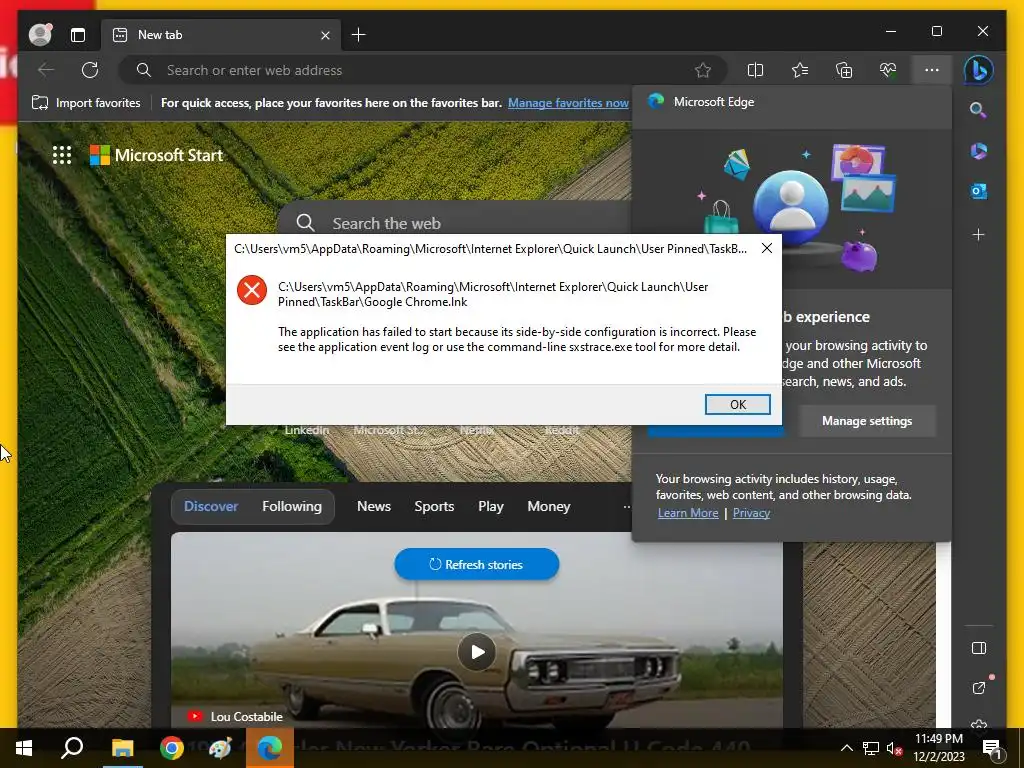Click the Microsoft Edge taskbar icon
The height and width of the screenshot is (768, 1024).
point(270,748)
